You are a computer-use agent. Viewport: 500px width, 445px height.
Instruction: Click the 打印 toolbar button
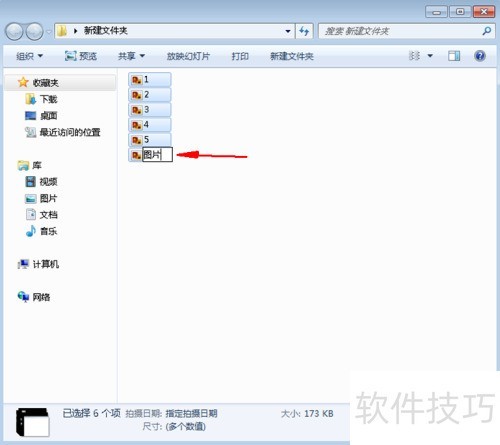click(x=240, y=56)
